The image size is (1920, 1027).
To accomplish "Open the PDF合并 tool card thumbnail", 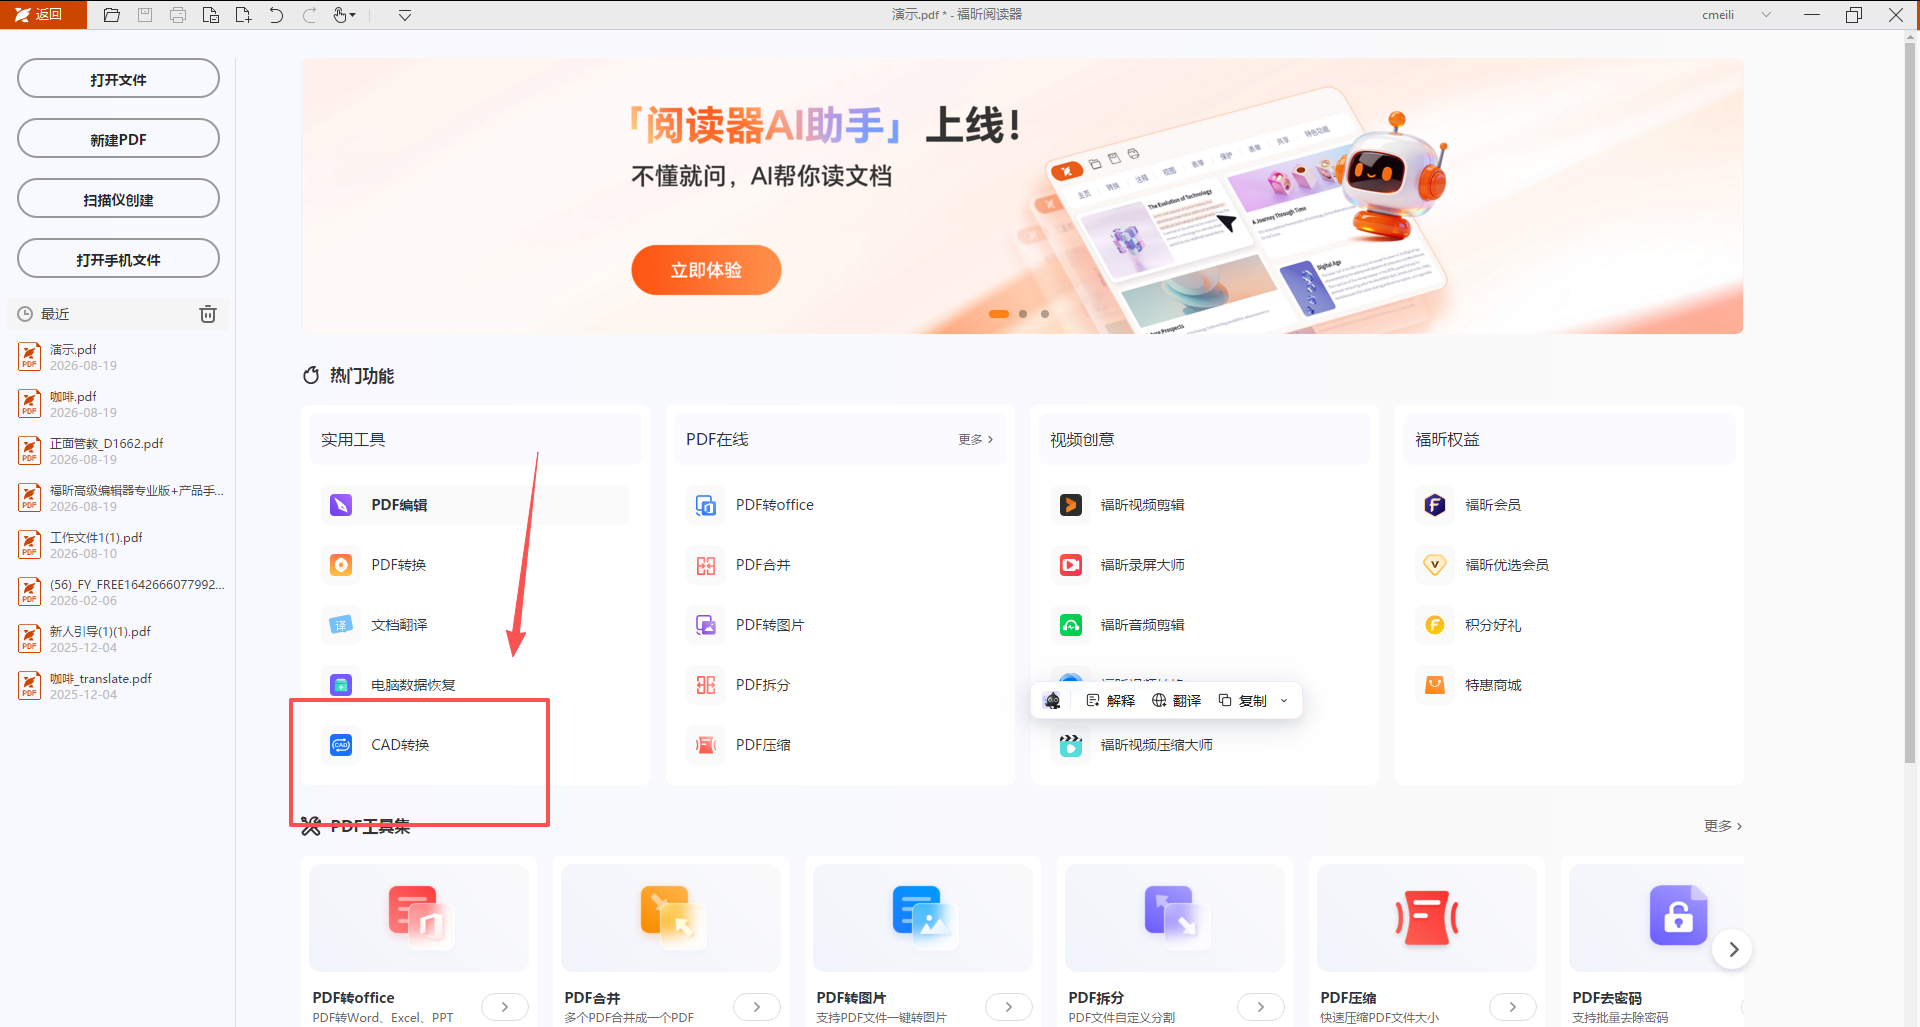I will pos(671,918).
